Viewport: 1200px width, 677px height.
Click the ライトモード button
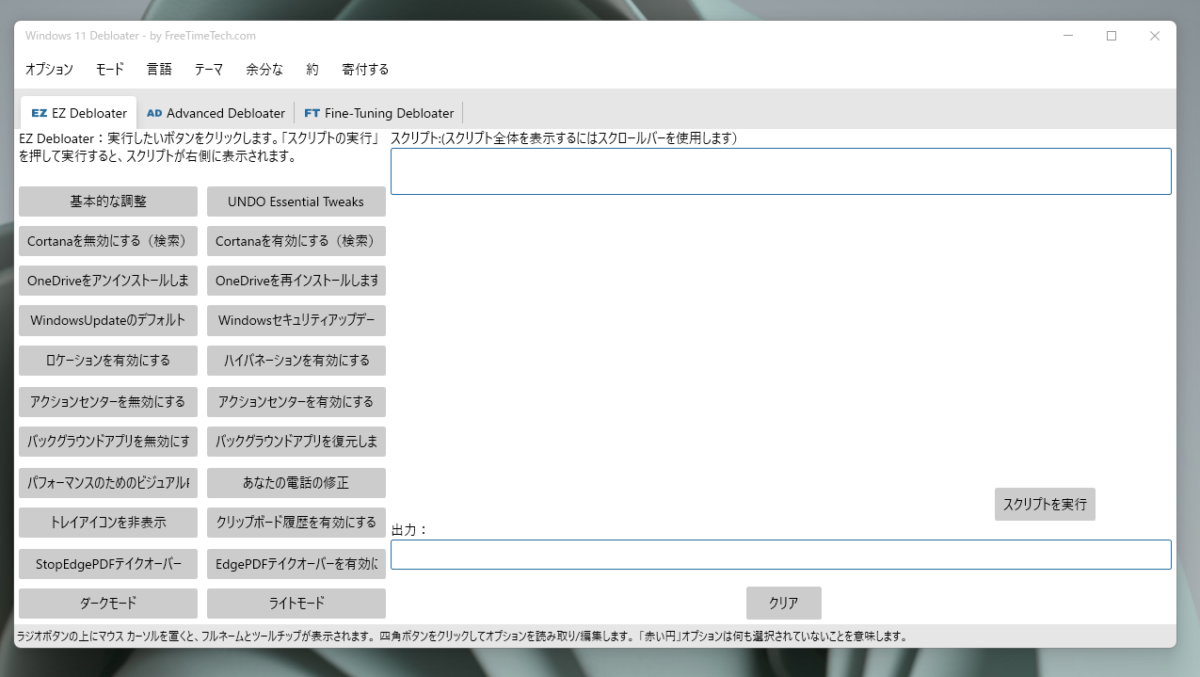(x=296, y=603)
